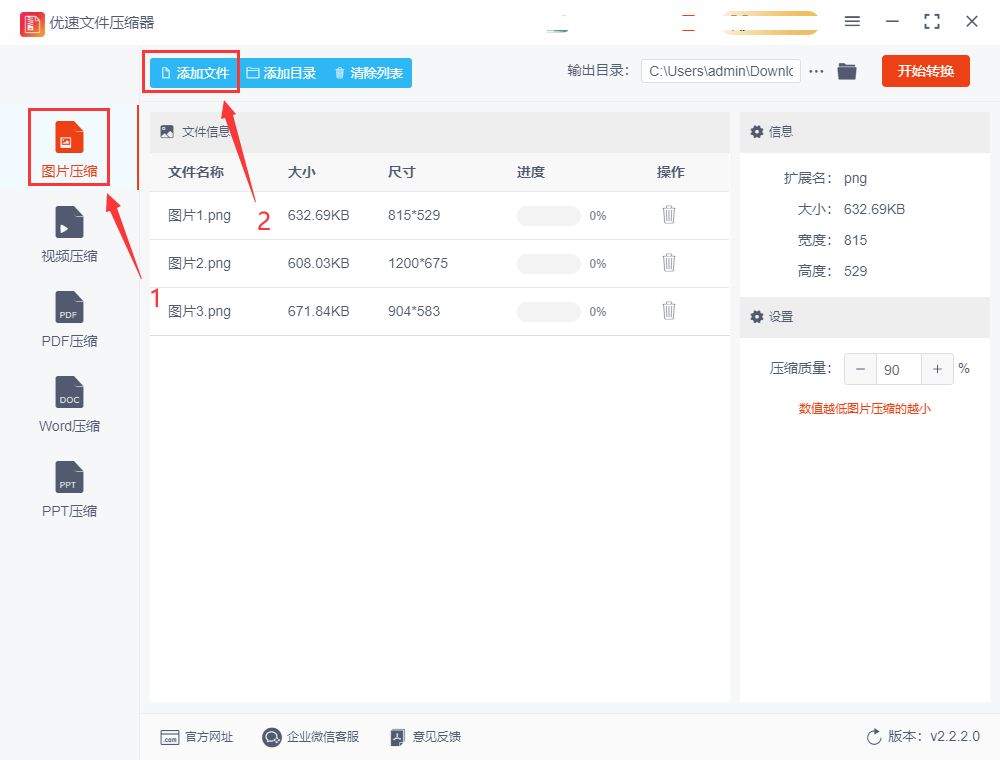Open the hamburger menu in title bar

click(852, 21)
